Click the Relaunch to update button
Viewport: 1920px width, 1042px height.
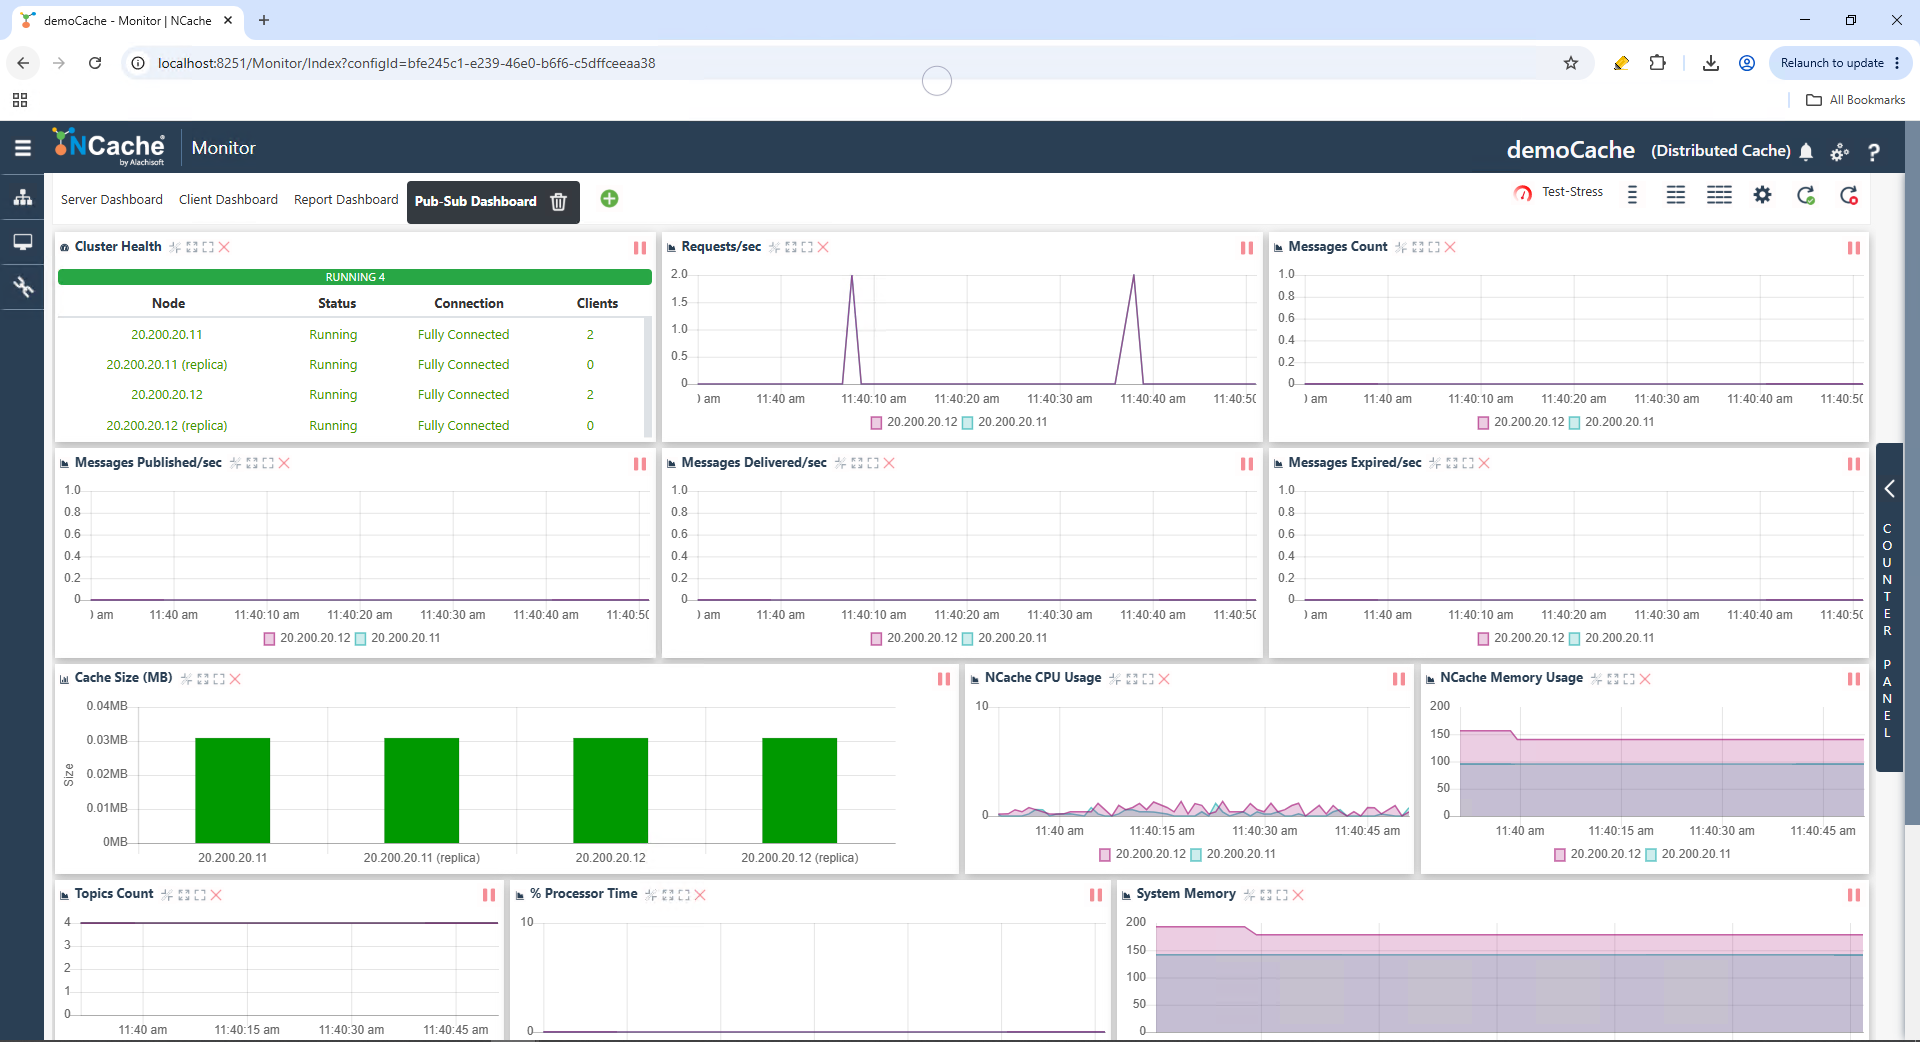(x=1840, y=63)
